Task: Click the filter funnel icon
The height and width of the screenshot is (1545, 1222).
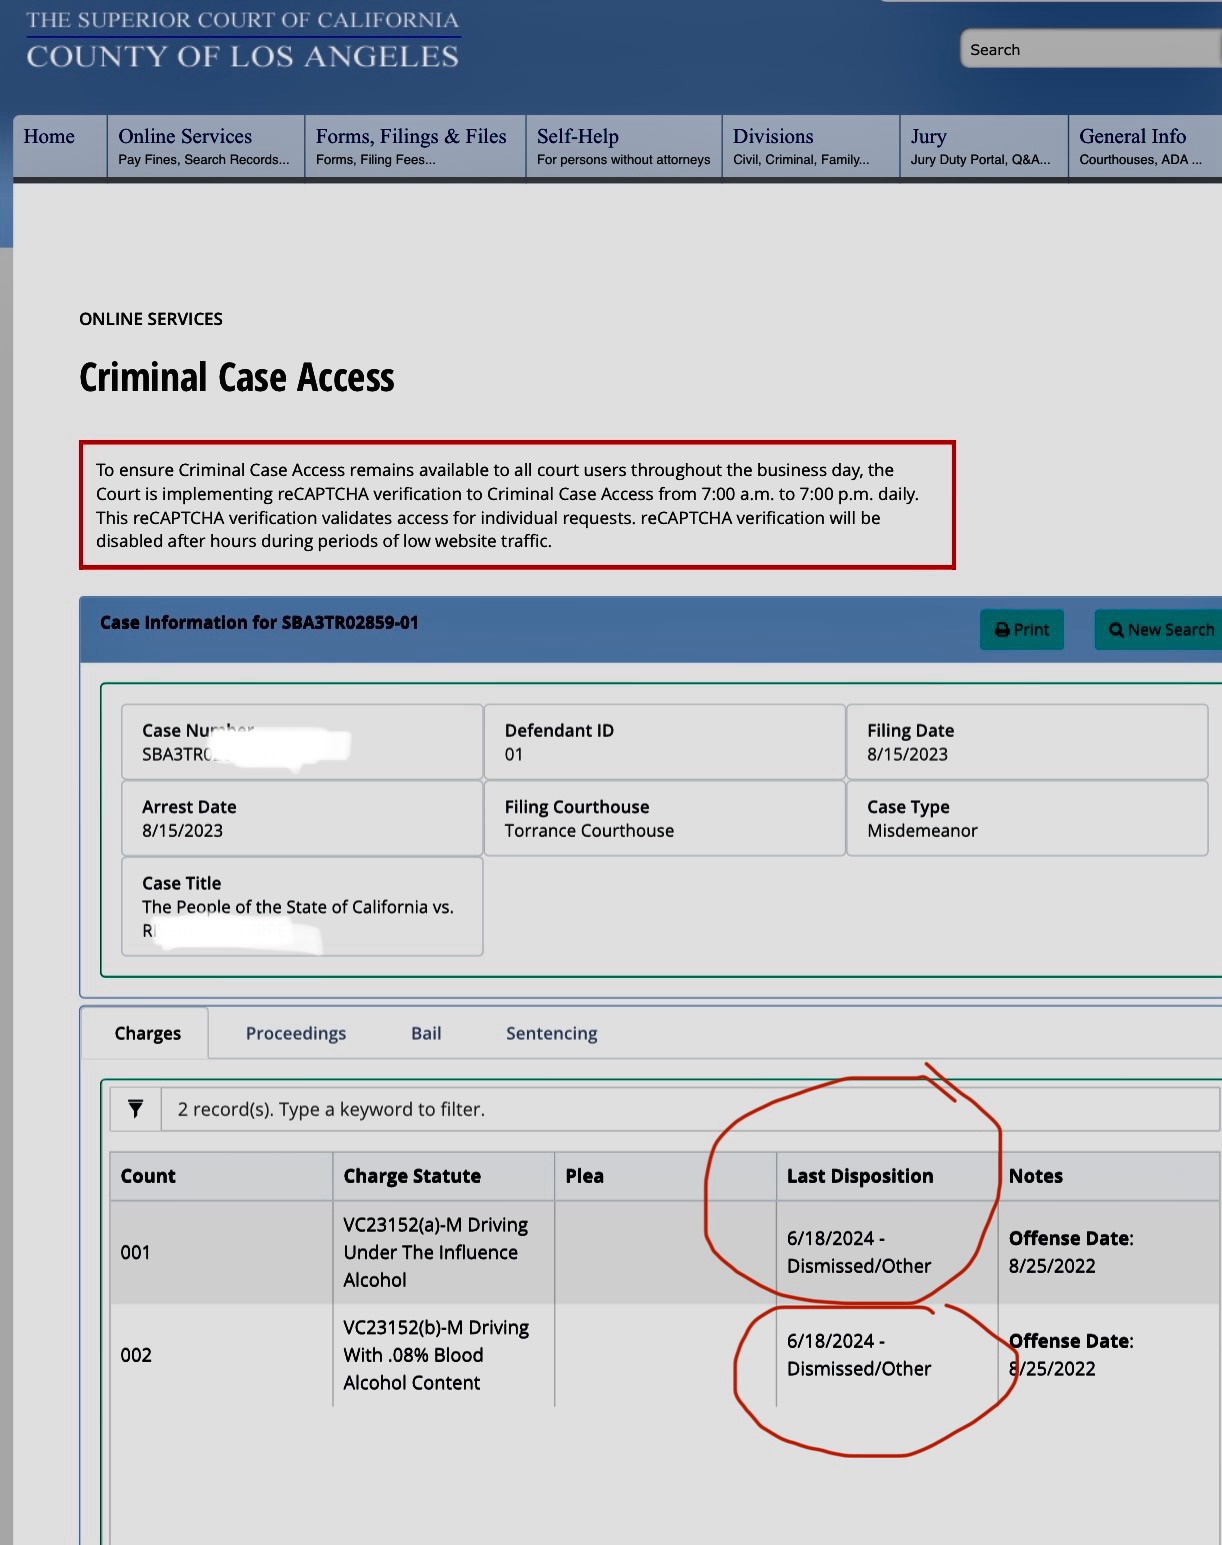Action: [x=135, y=1109]
